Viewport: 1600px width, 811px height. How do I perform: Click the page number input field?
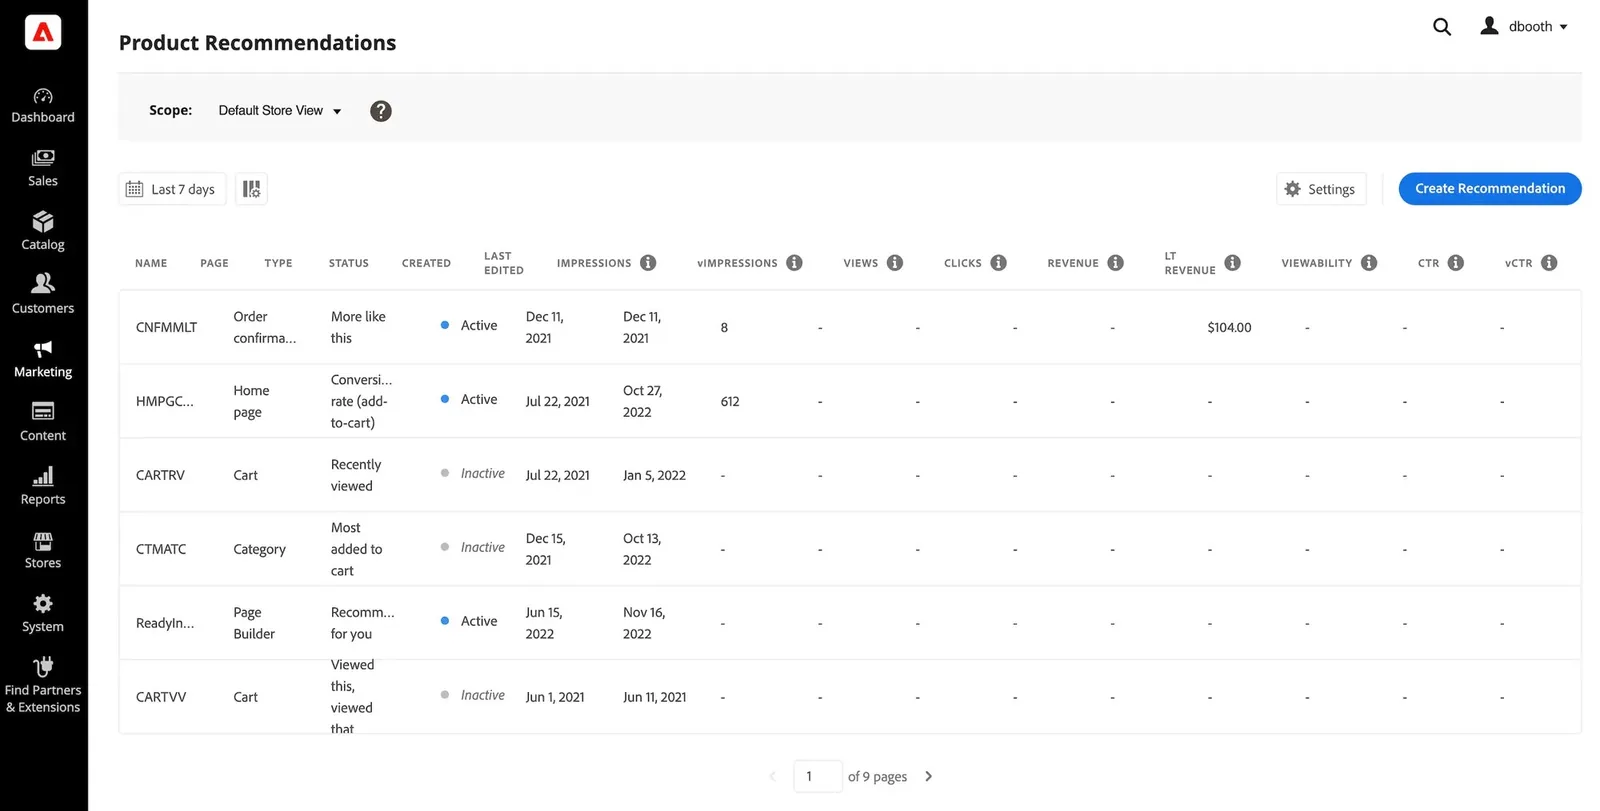pos(817,776)
